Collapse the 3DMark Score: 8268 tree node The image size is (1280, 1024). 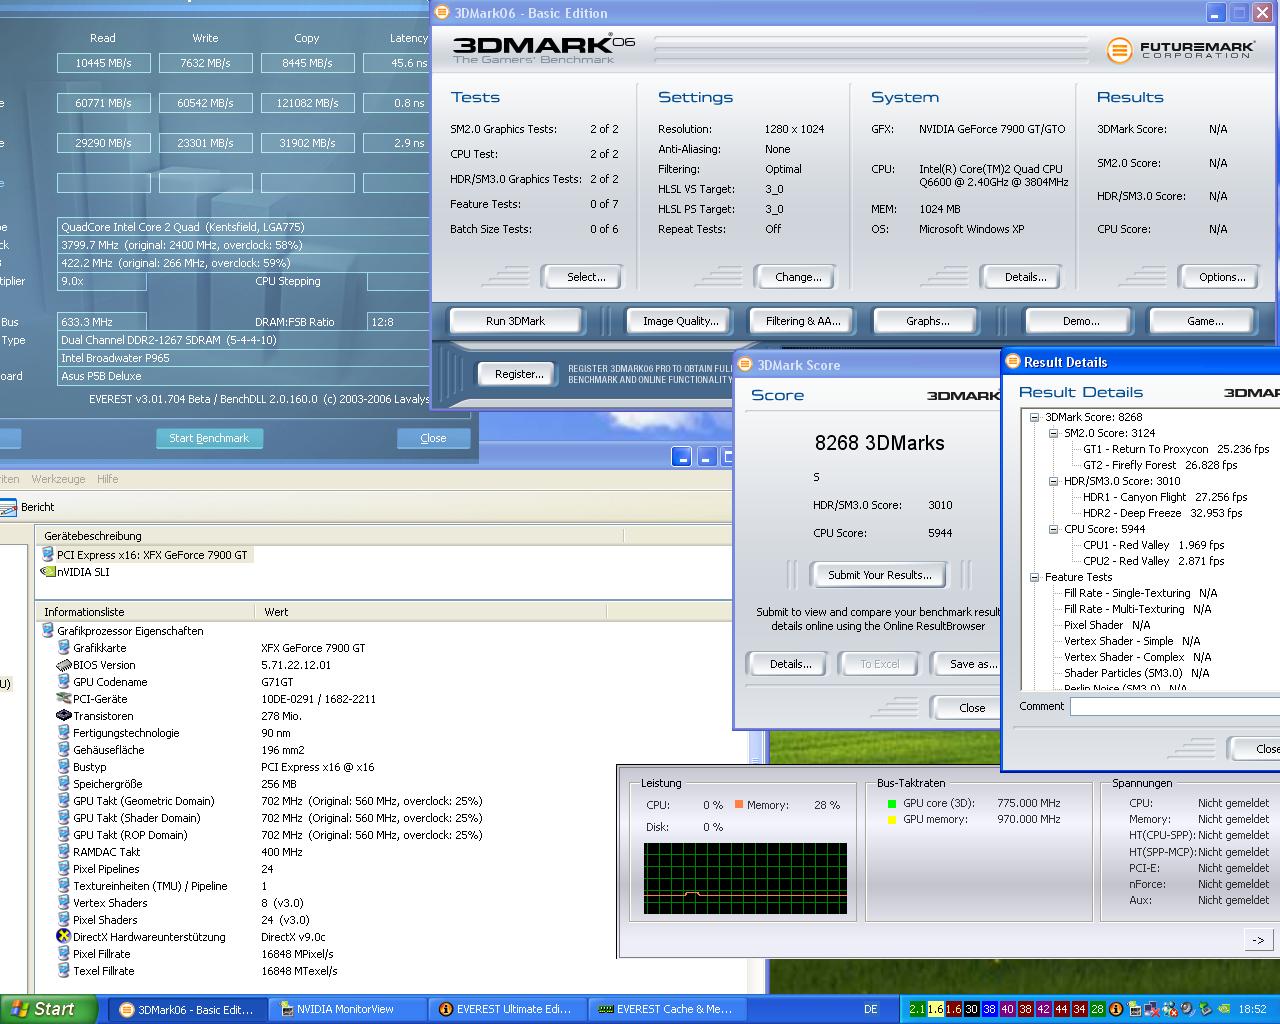(x=1034, y=417)
